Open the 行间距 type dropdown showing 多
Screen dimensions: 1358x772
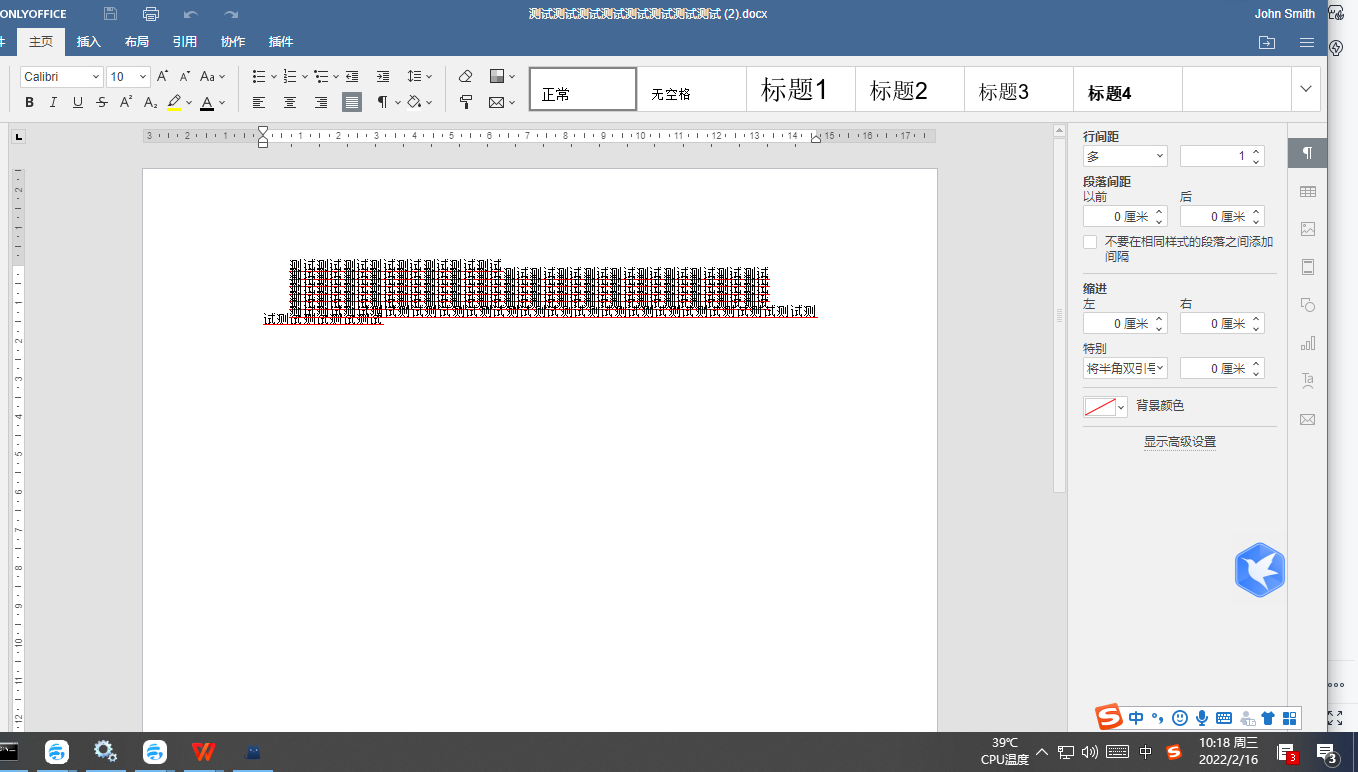tap(1125, 156)
